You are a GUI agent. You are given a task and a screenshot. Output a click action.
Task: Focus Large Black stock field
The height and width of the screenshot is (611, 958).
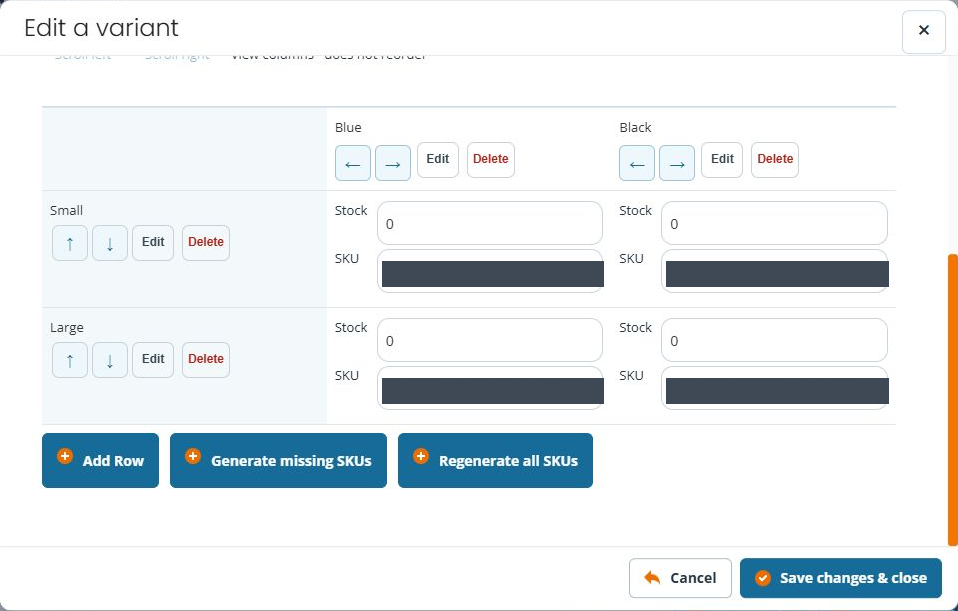coord(774,340)
